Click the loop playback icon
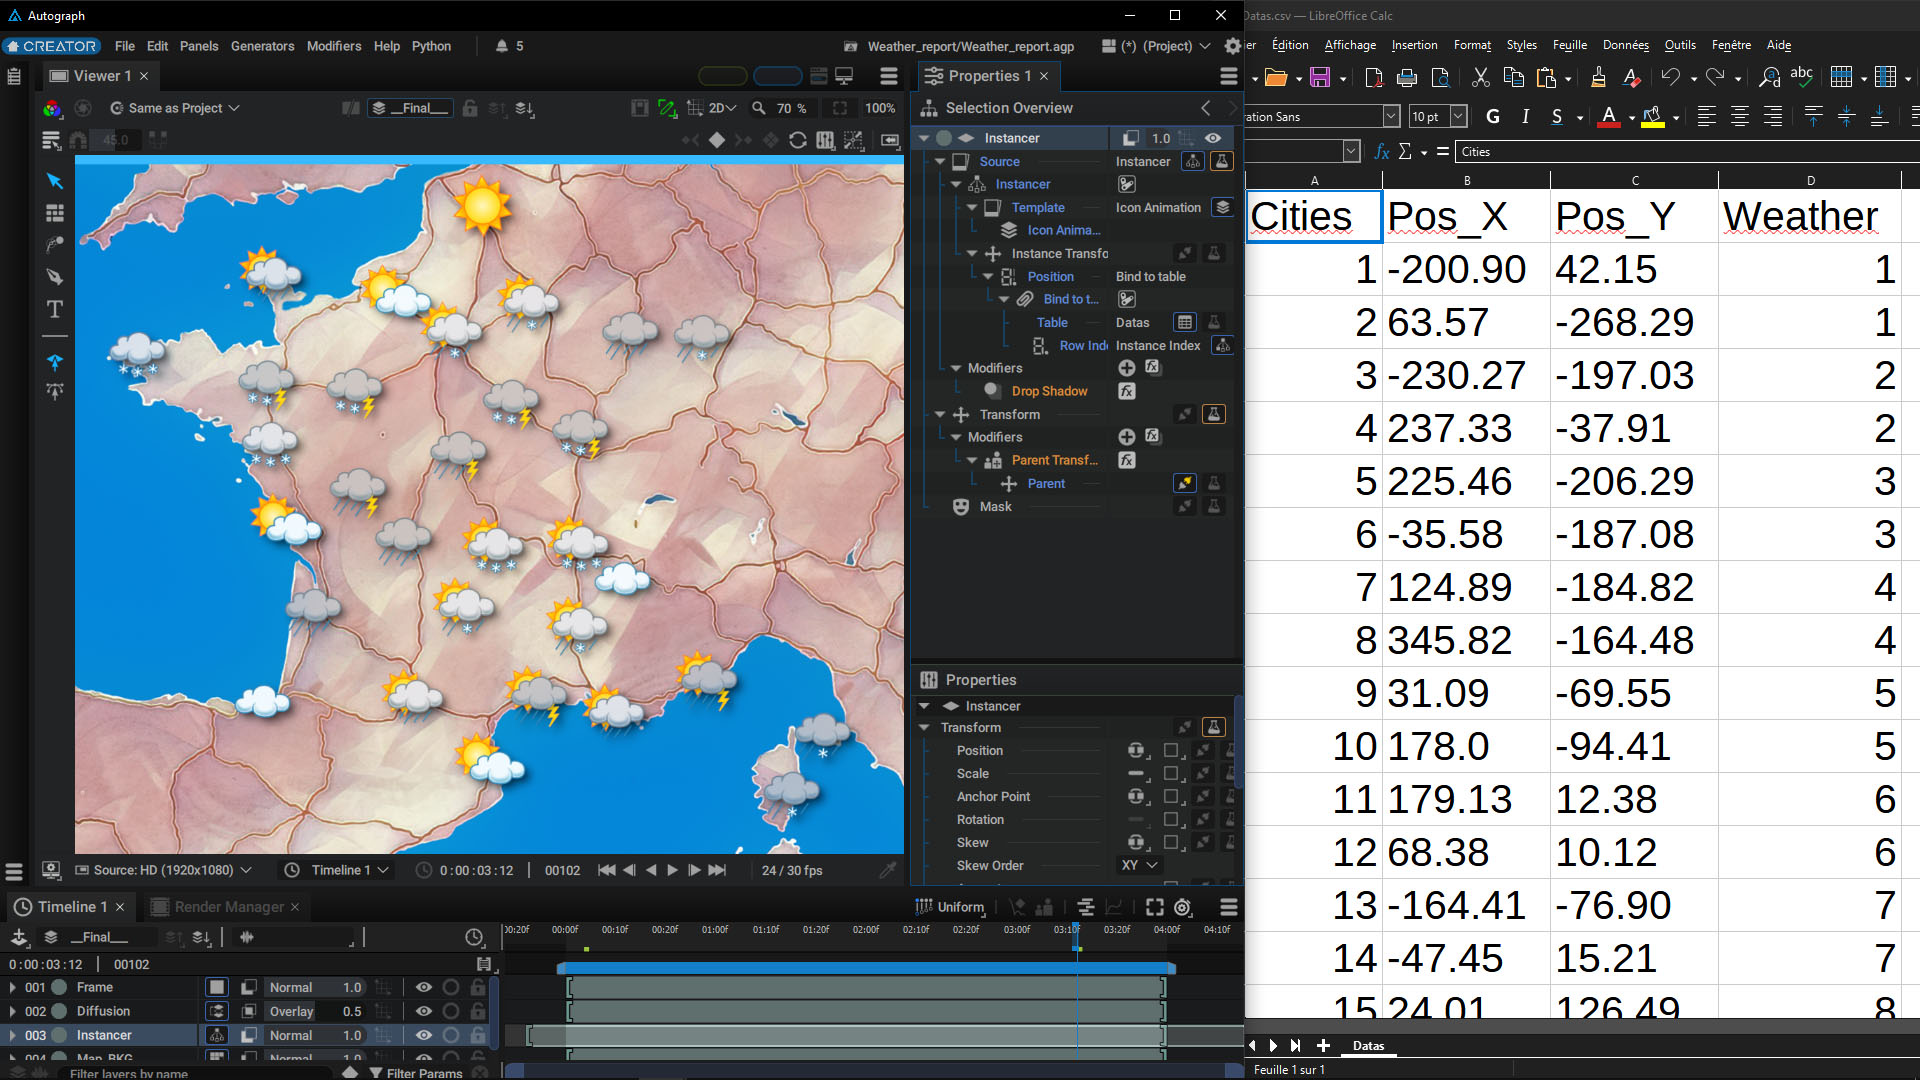 click(x=797, y=140)
